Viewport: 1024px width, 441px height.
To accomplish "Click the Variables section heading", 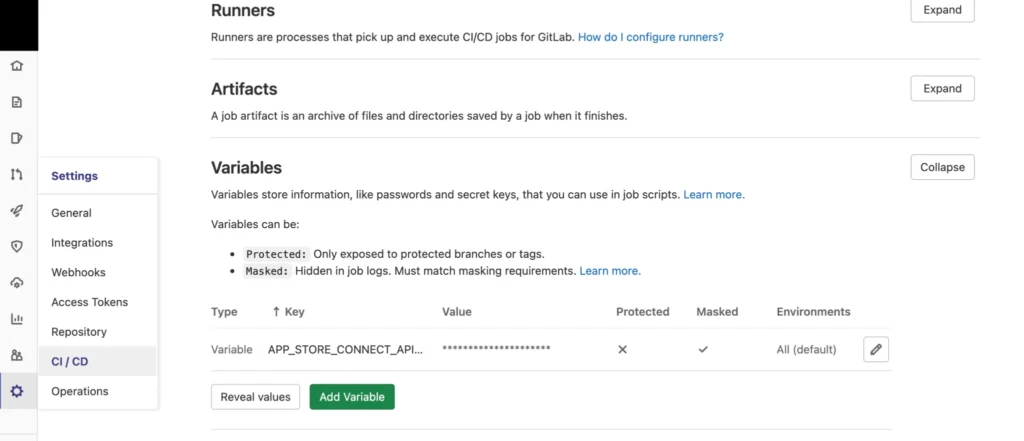I will coord(246,168).
